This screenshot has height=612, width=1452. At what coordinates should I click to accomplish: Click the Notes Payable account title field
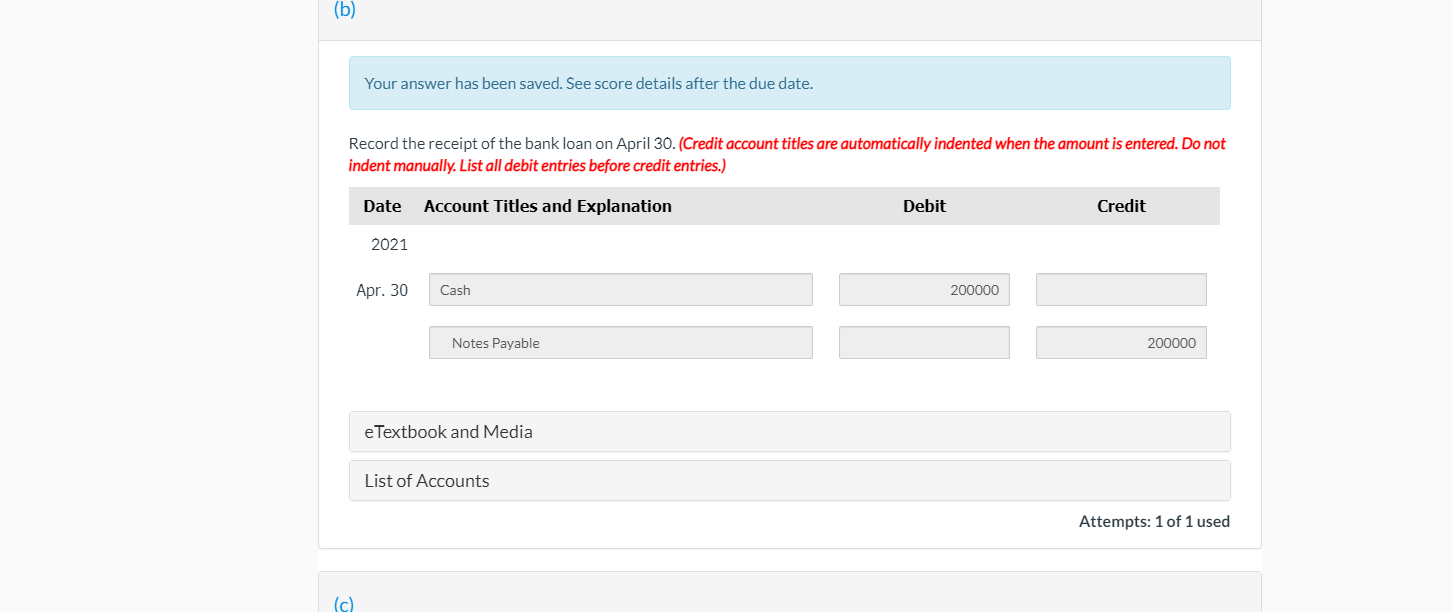(x=620, y=342)
